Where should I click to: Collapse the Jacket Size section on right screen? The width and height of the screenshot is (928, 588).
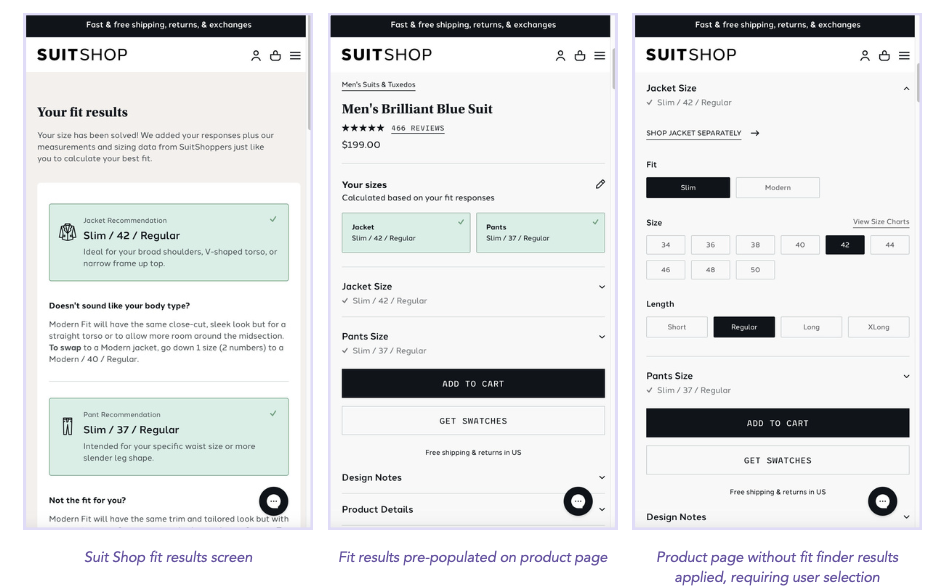[x=906, y=89]
